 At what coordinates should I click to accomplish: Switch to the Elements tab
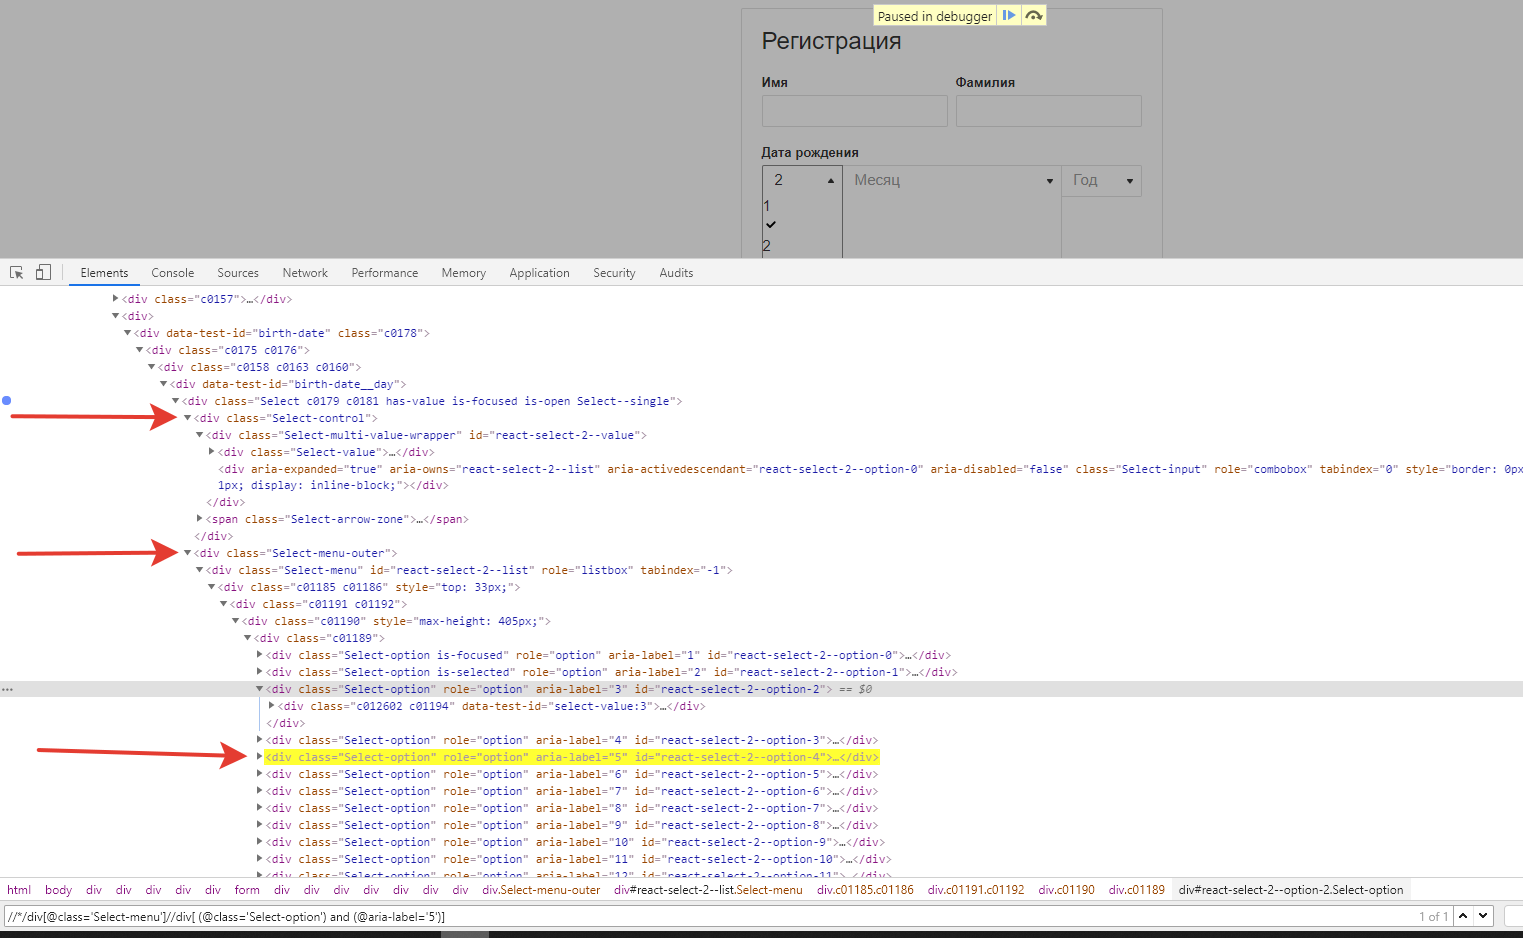pos(104,273)
